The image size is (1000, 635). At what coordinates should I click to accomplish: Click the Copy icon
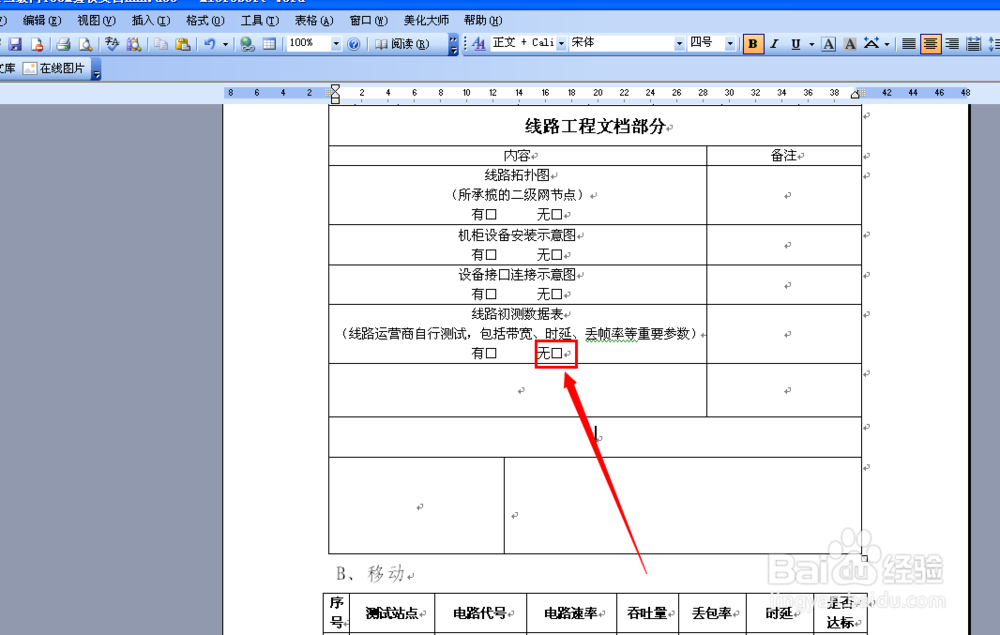click(161, 44)
